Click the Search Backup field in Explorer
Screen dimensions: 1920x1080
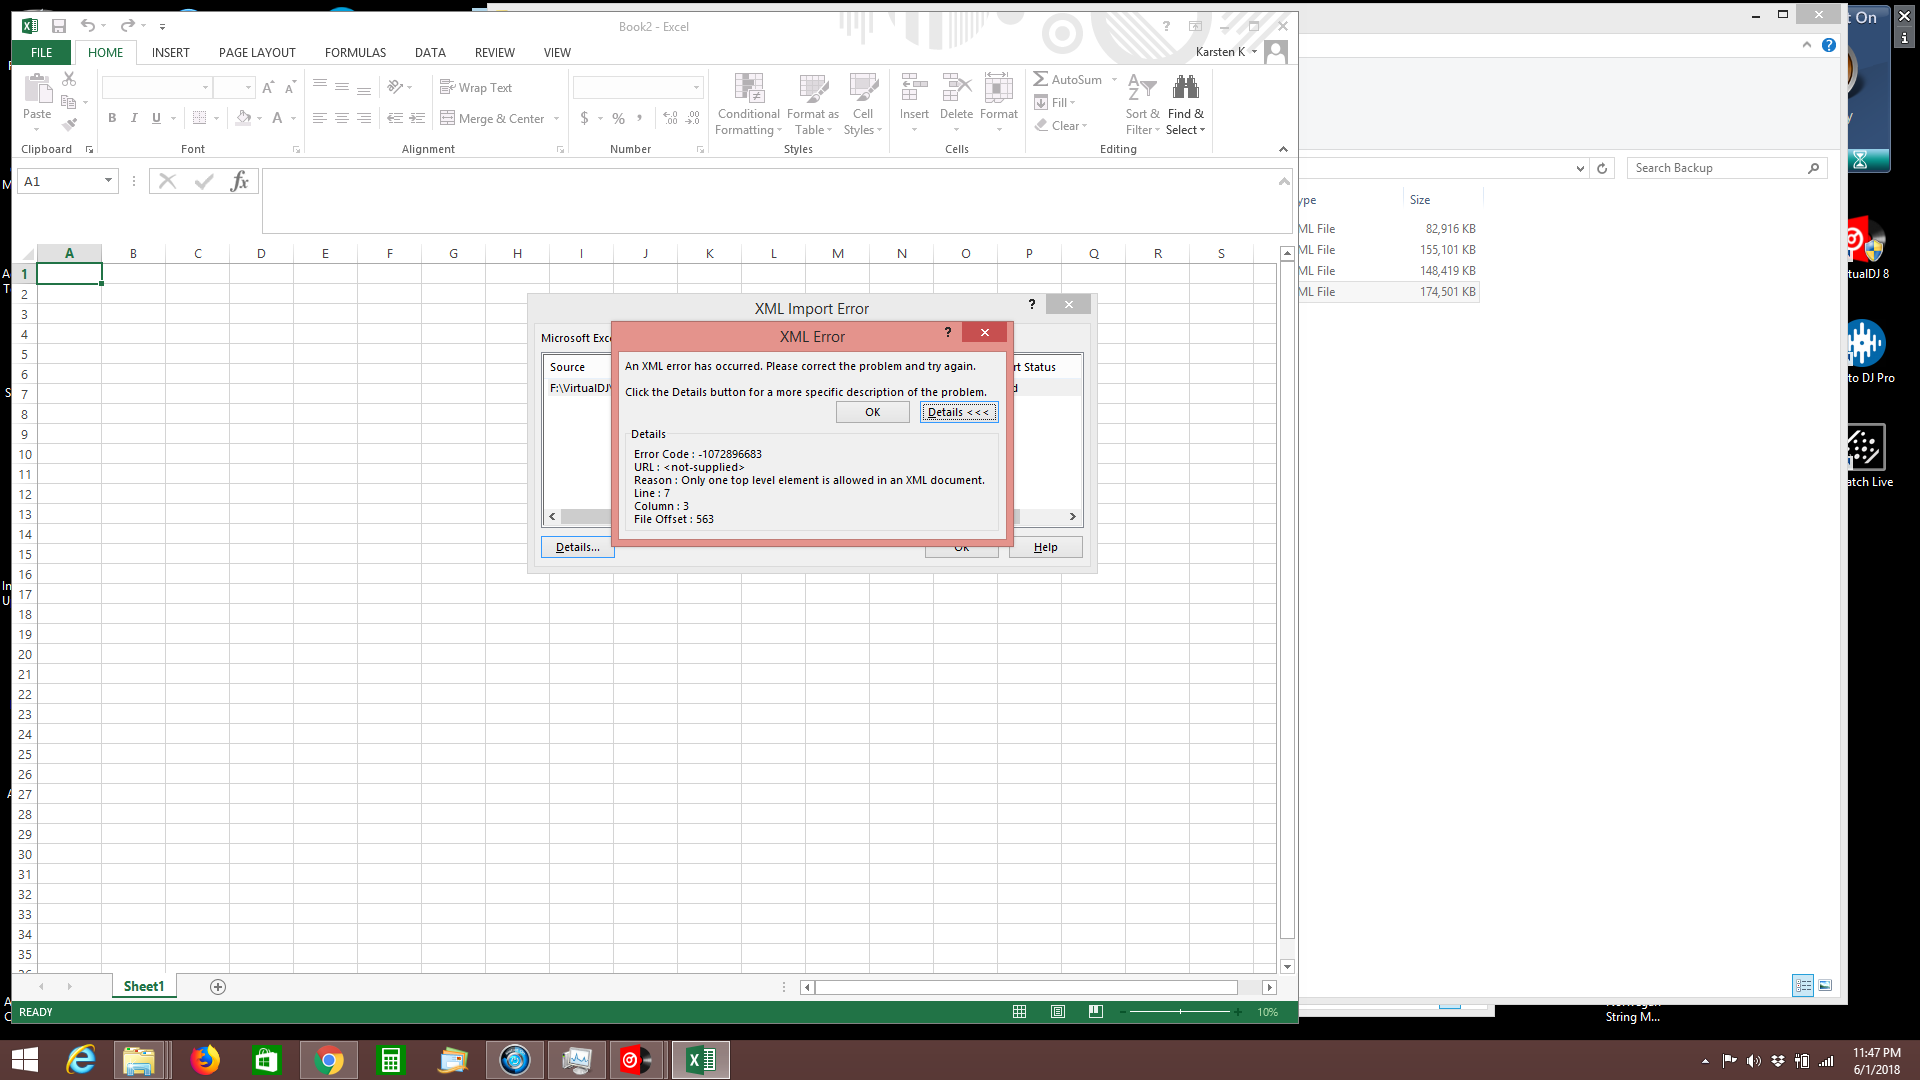pos(1726,168)
